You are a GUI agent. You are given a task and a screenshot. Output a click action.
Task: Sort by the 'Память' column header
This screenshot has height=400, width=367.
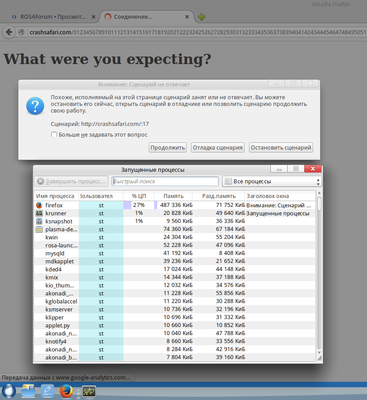pos(173,196)
